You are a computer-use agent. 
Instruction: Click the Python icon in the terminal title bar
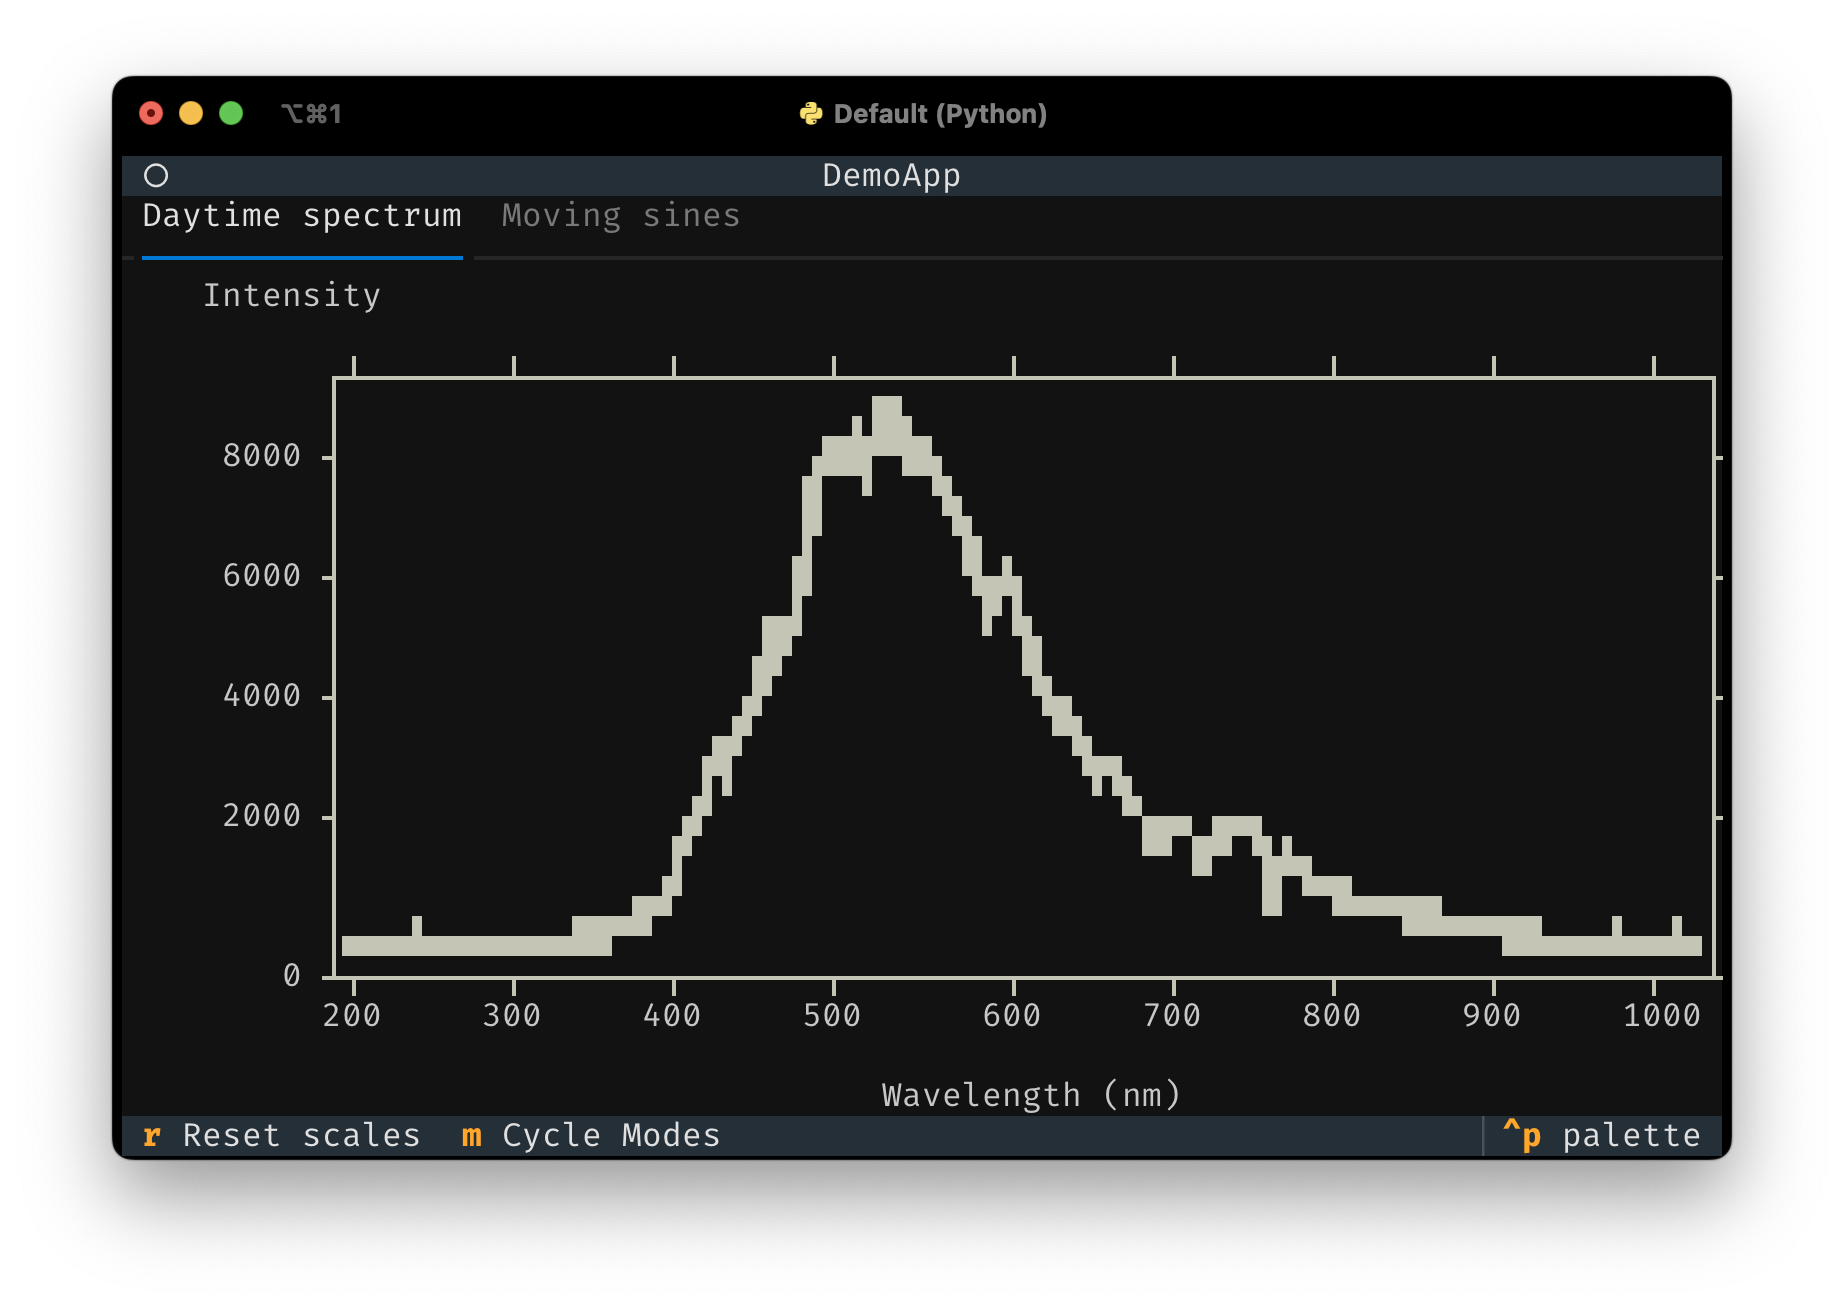[x=812, y=113]
